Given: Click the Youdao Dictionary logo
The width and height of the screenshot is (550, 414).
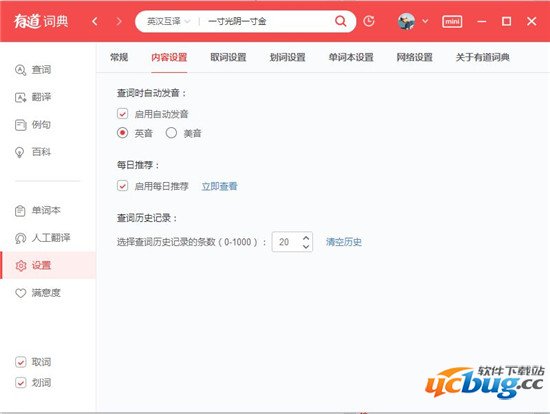Looking at the screenshot, I should 41,22.
